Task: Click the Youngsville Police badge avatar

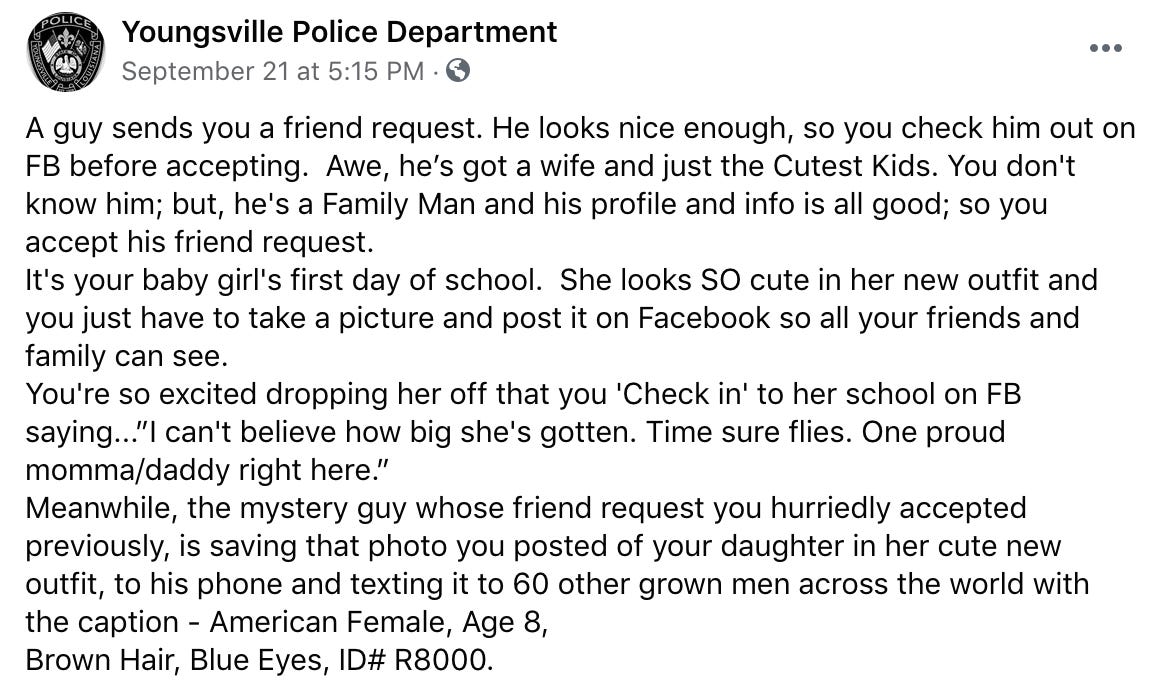Action: (x=65, y=53)
